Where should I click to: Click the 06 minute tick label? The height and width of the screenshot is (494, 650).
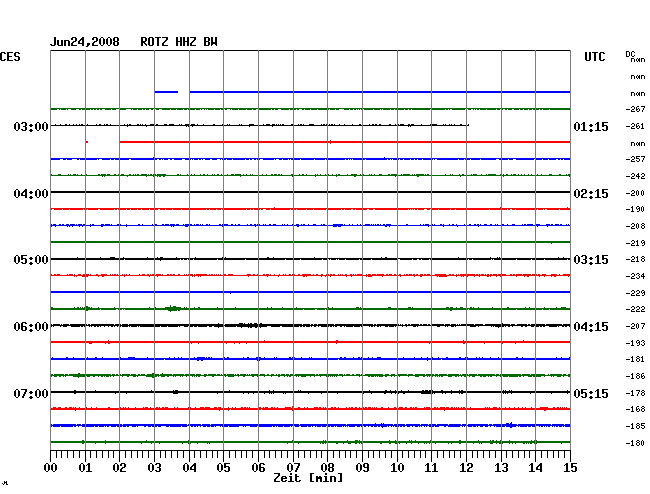258,468
